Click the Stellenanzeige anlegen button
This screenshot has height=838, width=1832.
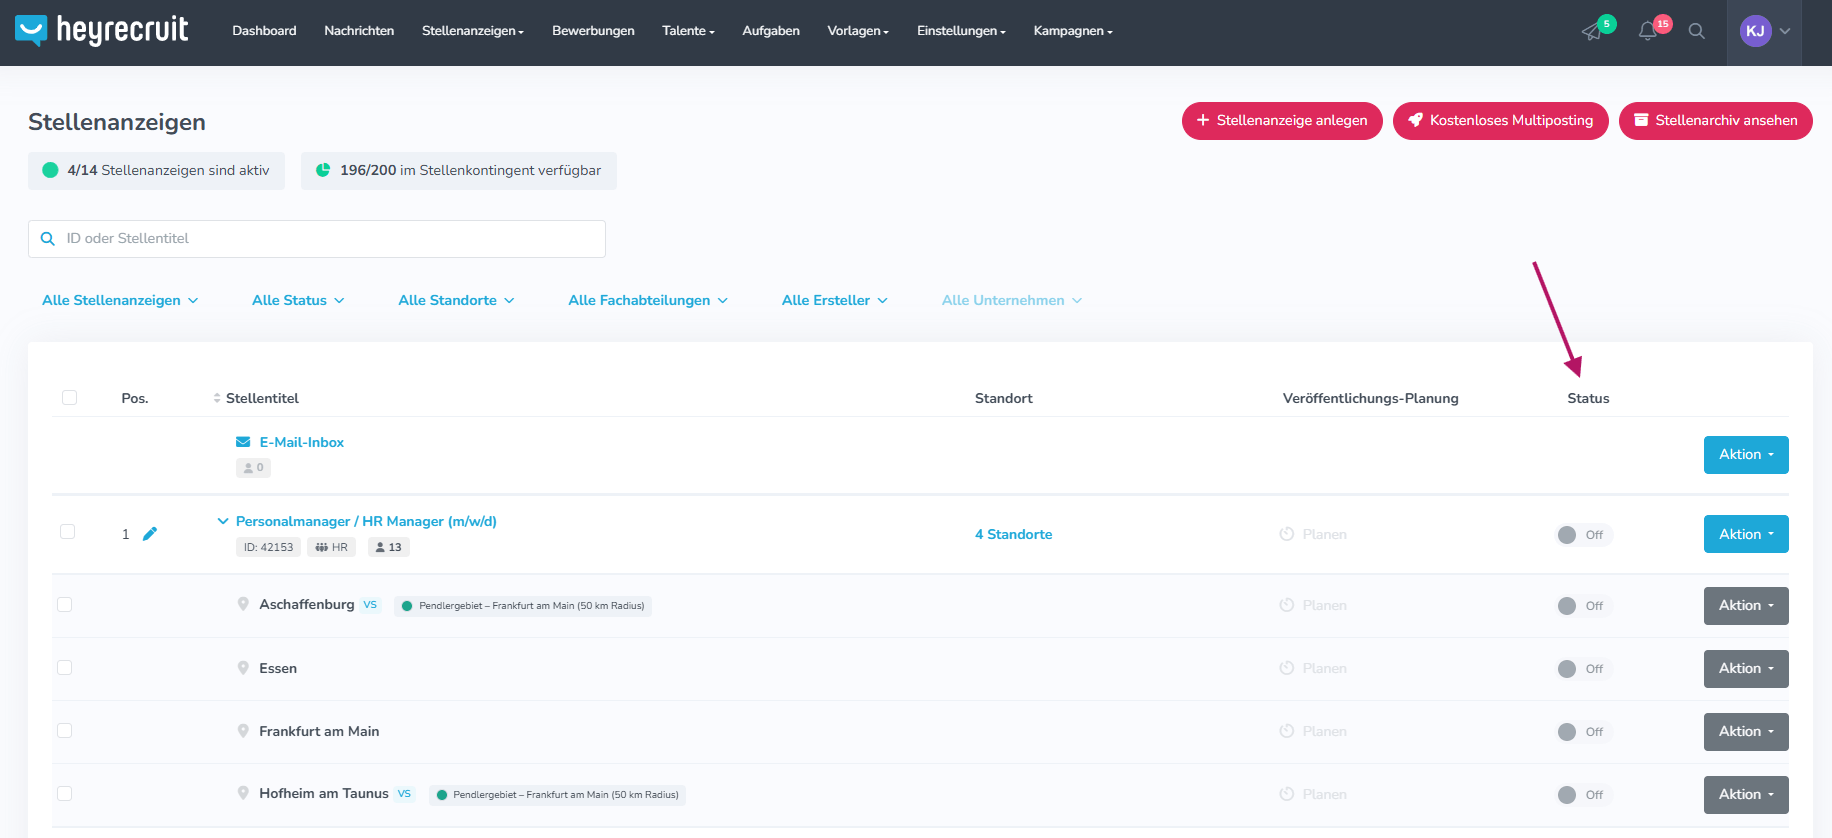click(1282, 121)
